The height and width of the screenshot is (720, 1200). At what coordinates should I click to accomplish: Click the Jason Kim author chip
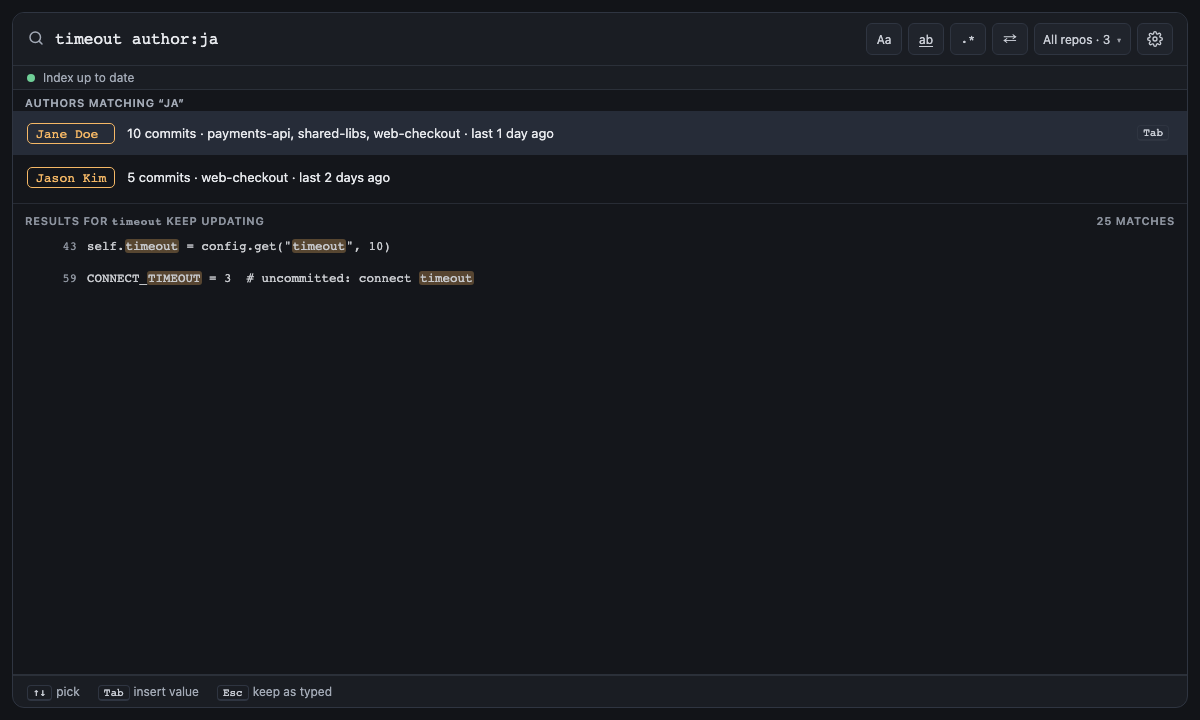70,177
